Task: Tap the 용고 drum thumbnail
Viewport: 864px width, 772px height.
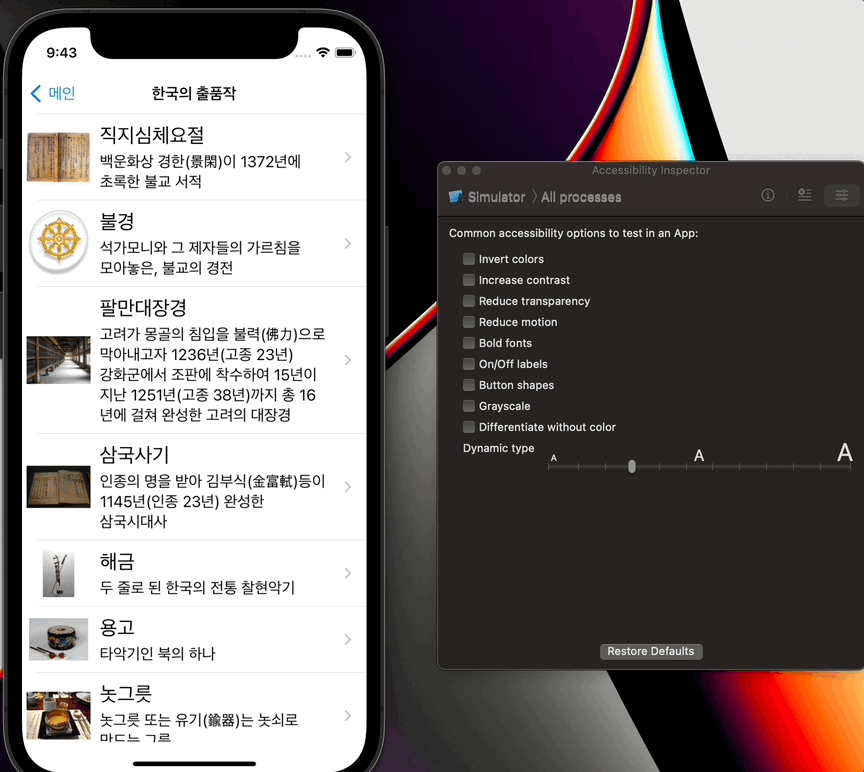Action: pyautogui.click(x=58, y=639)
